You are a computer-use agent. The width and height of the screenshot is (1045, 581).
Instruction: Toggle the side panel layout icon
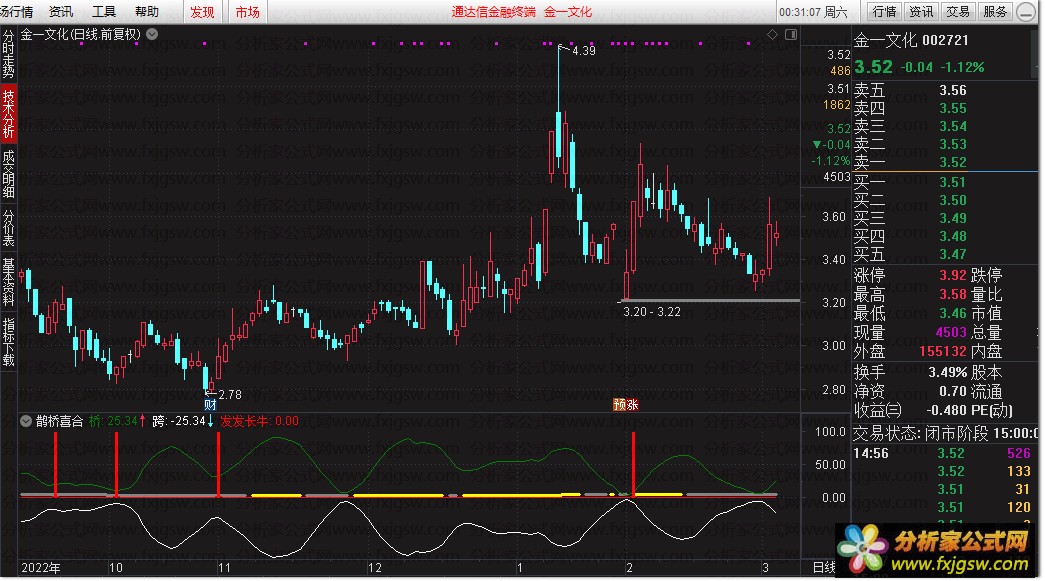791,35
